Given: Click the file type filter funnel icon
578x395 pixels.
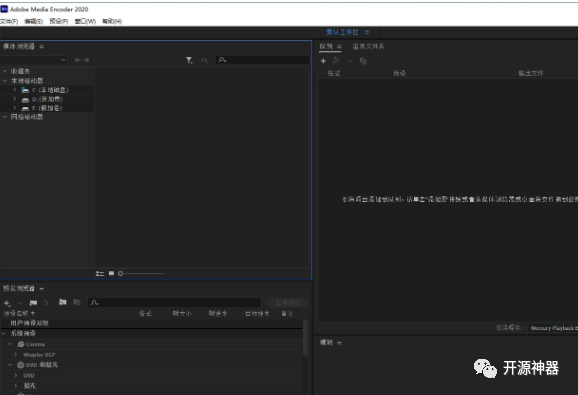Looking at the screenshot, I should tap(189, 60).
